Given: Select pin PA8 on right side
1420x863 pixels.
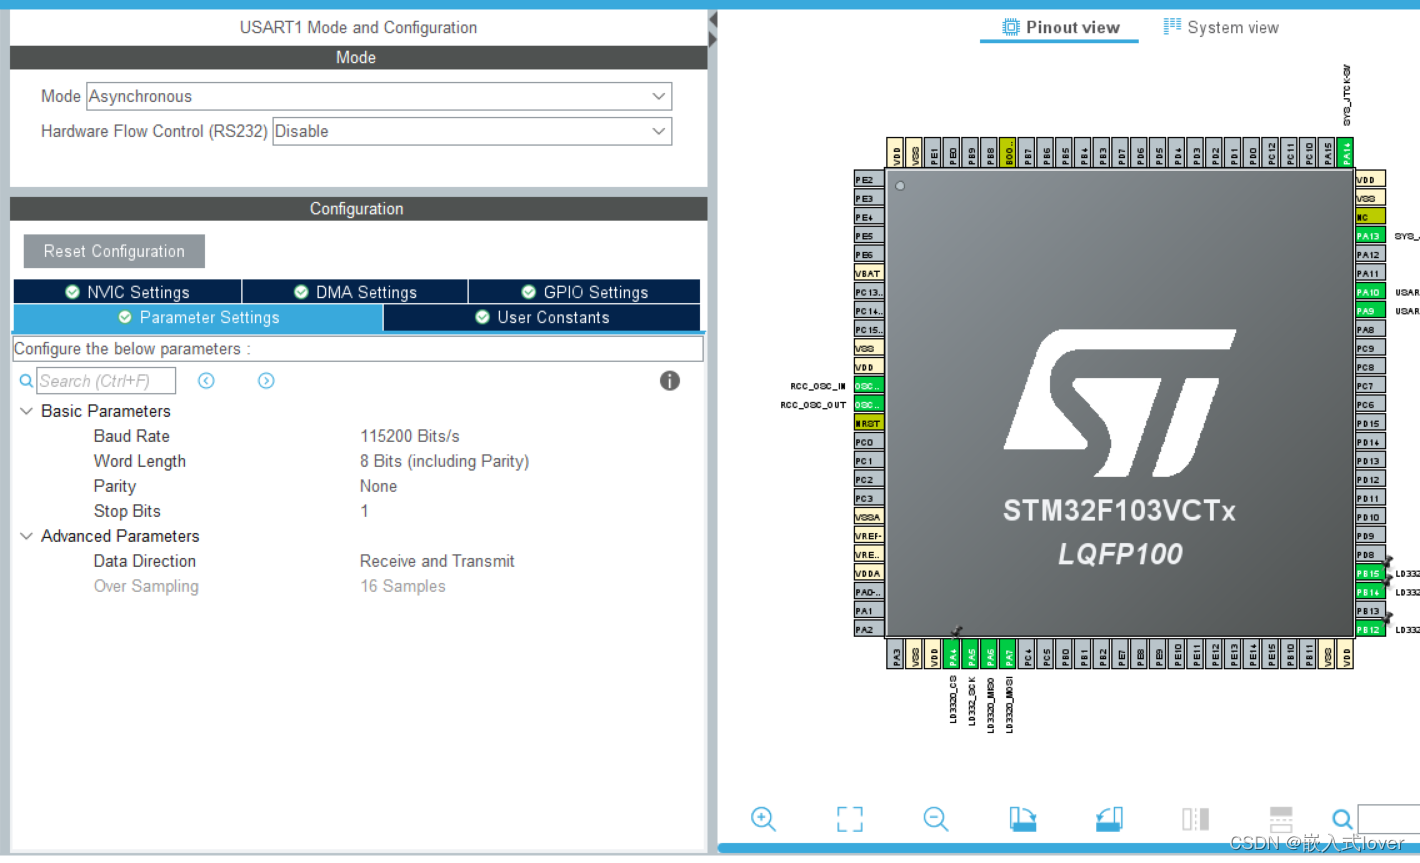Looking at the screenshot, I should [1370, 329].
